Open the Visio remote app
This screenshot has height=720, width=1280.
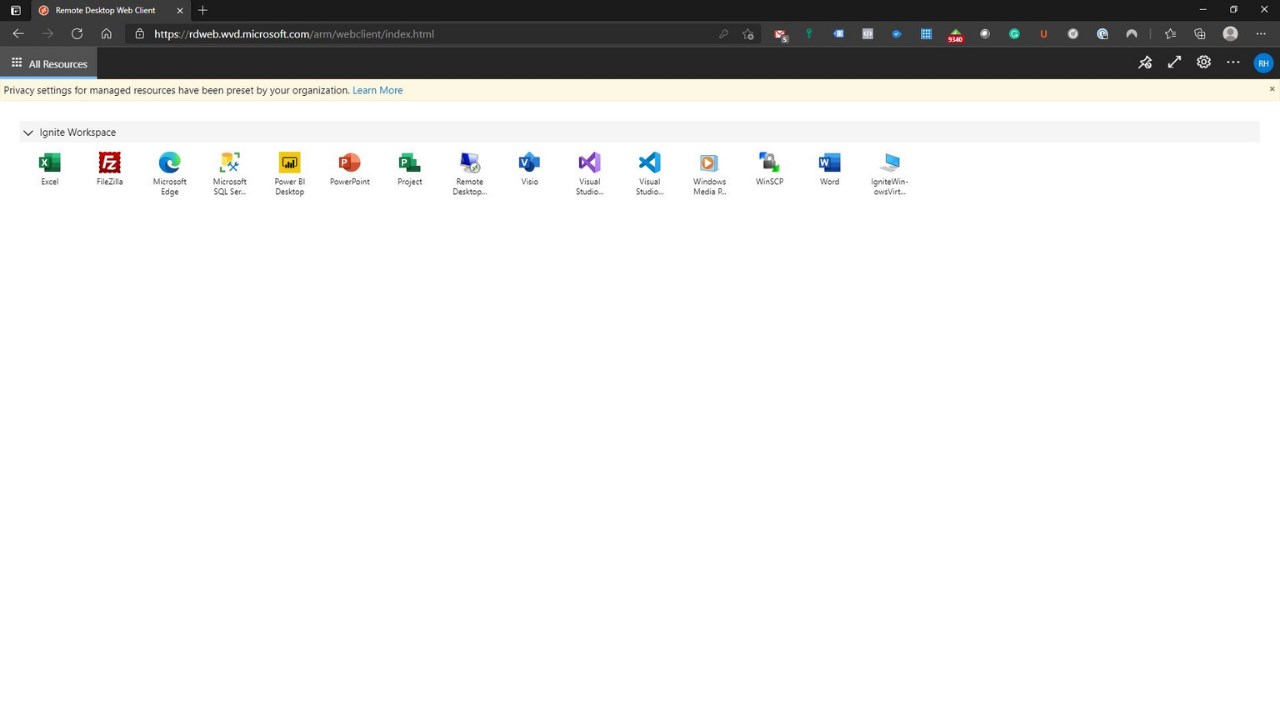(529, 168)
